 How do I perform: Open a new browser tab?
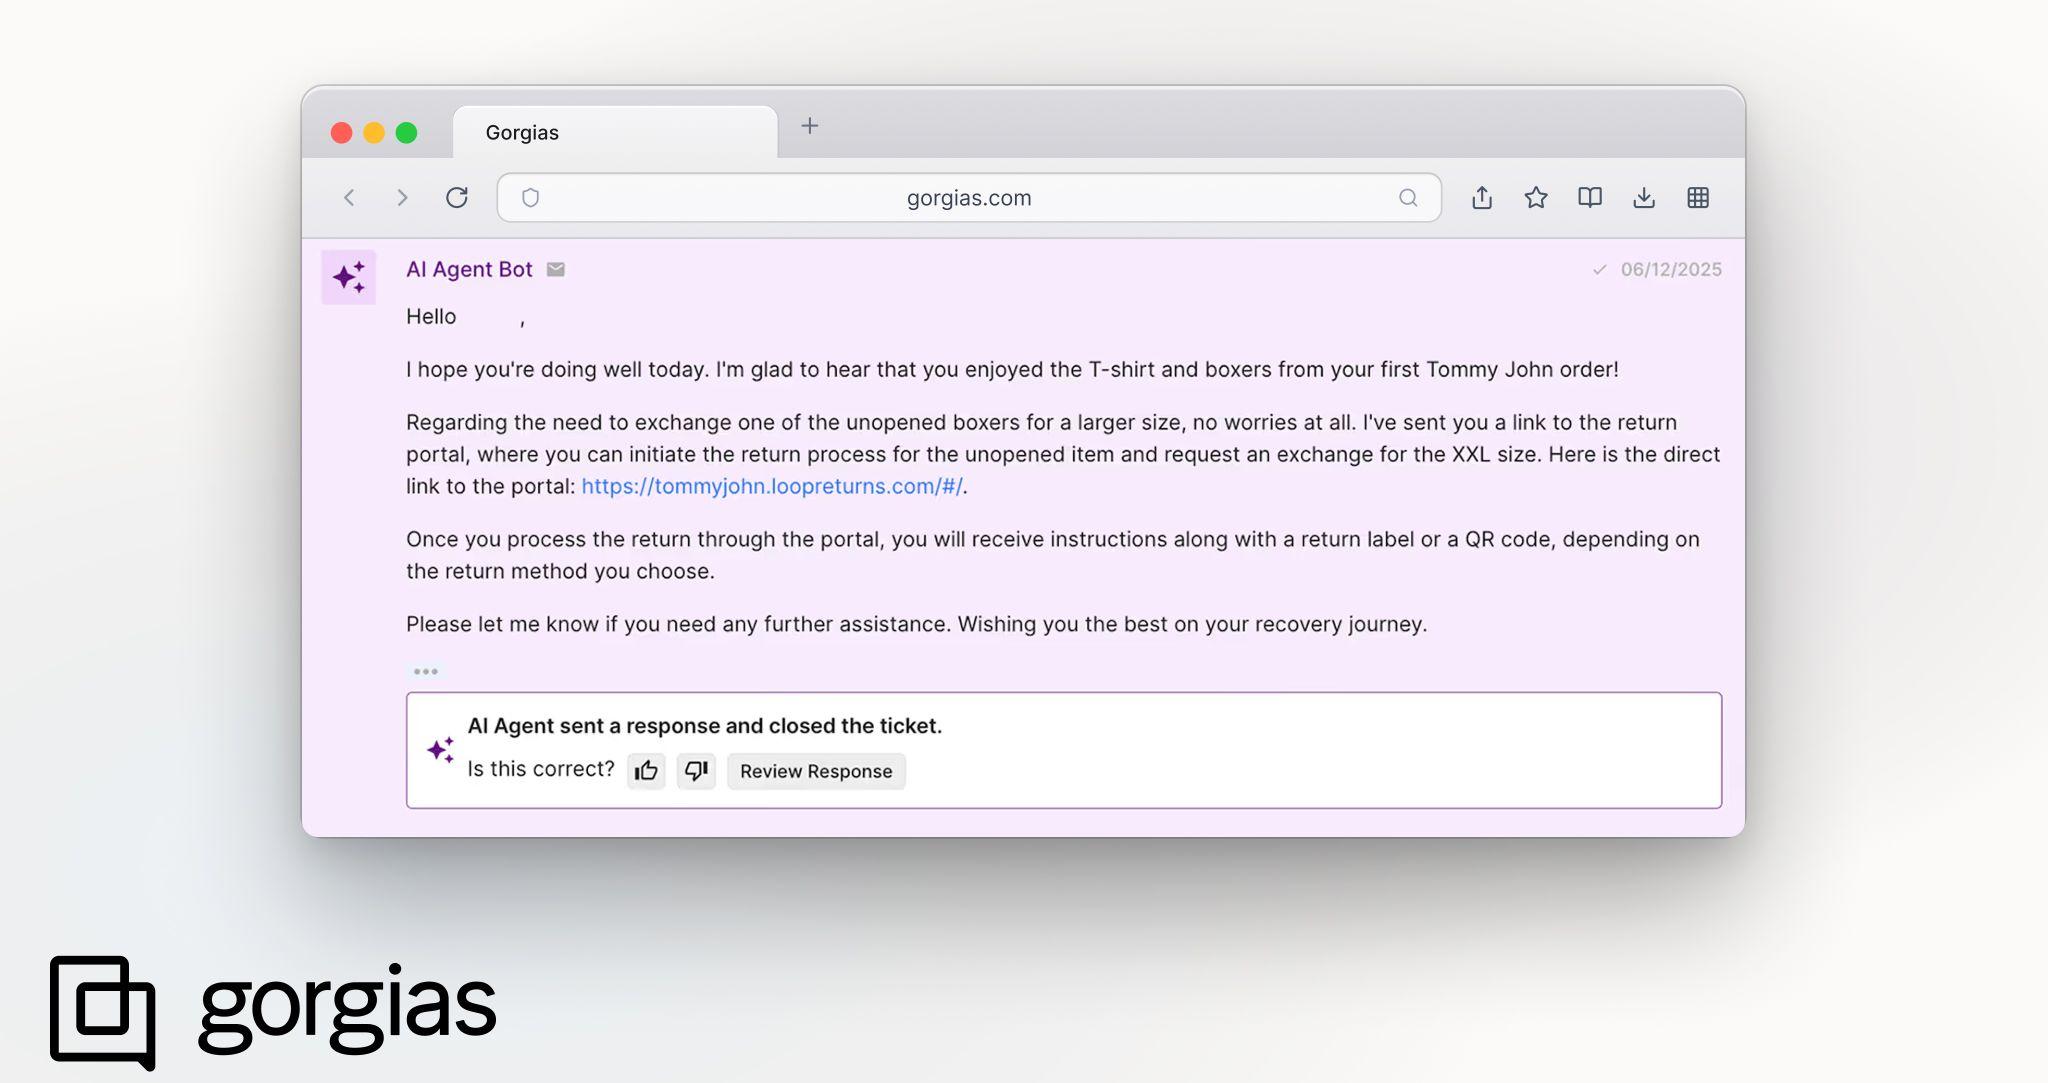[x=810, y=126]
